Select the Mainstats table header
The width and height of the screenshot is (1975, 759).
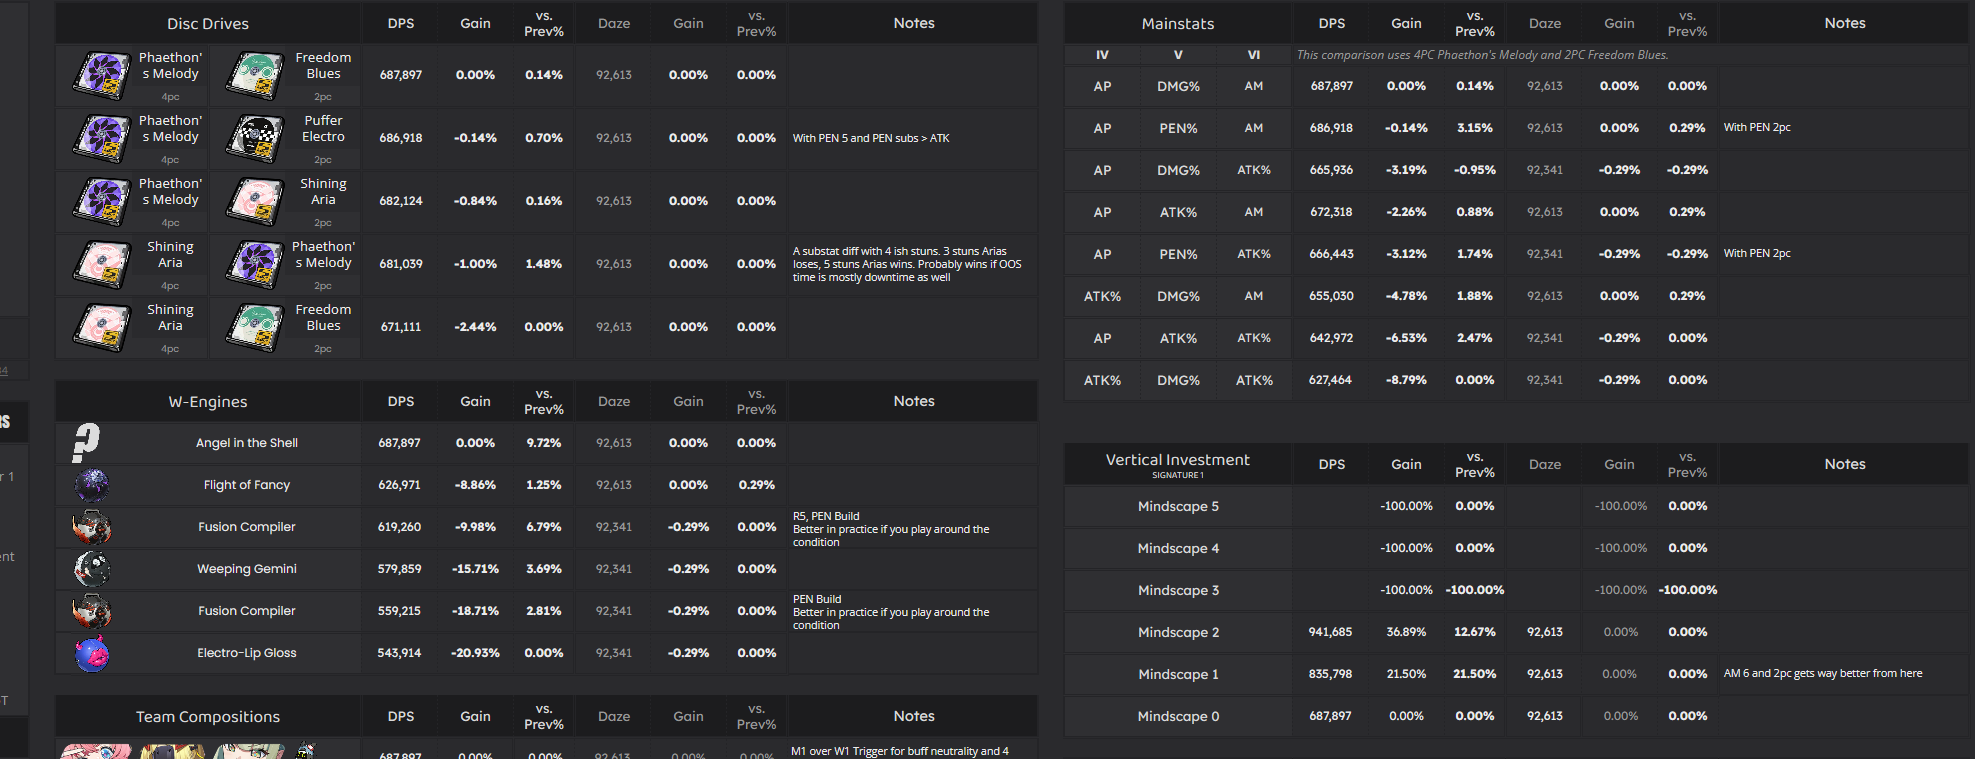[1177, 23]
